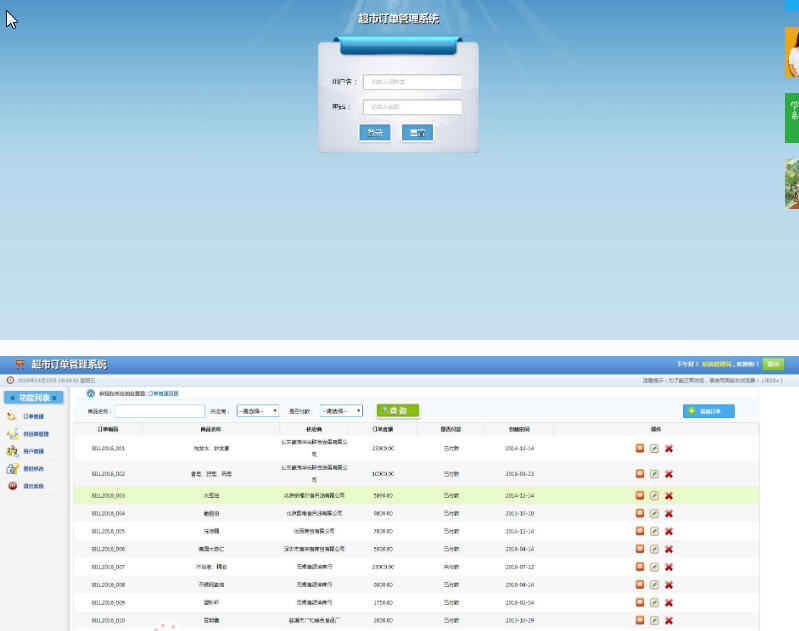The image size is (799, 631).
Task: View details of order BILL2016_004
Action: pos(640,513)
